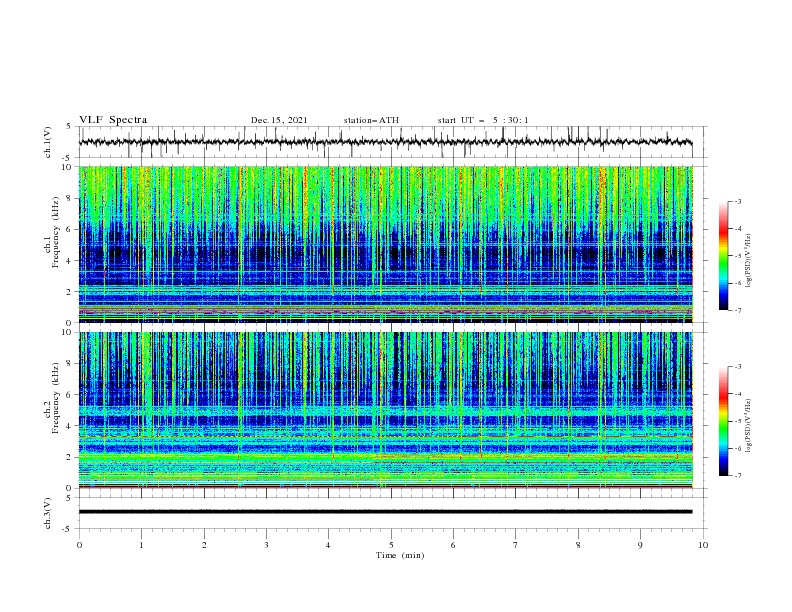This screenshot has width=792, height=612.
Task: Click the "8" tick on the time axis
Action: click(x=578, y=545)
